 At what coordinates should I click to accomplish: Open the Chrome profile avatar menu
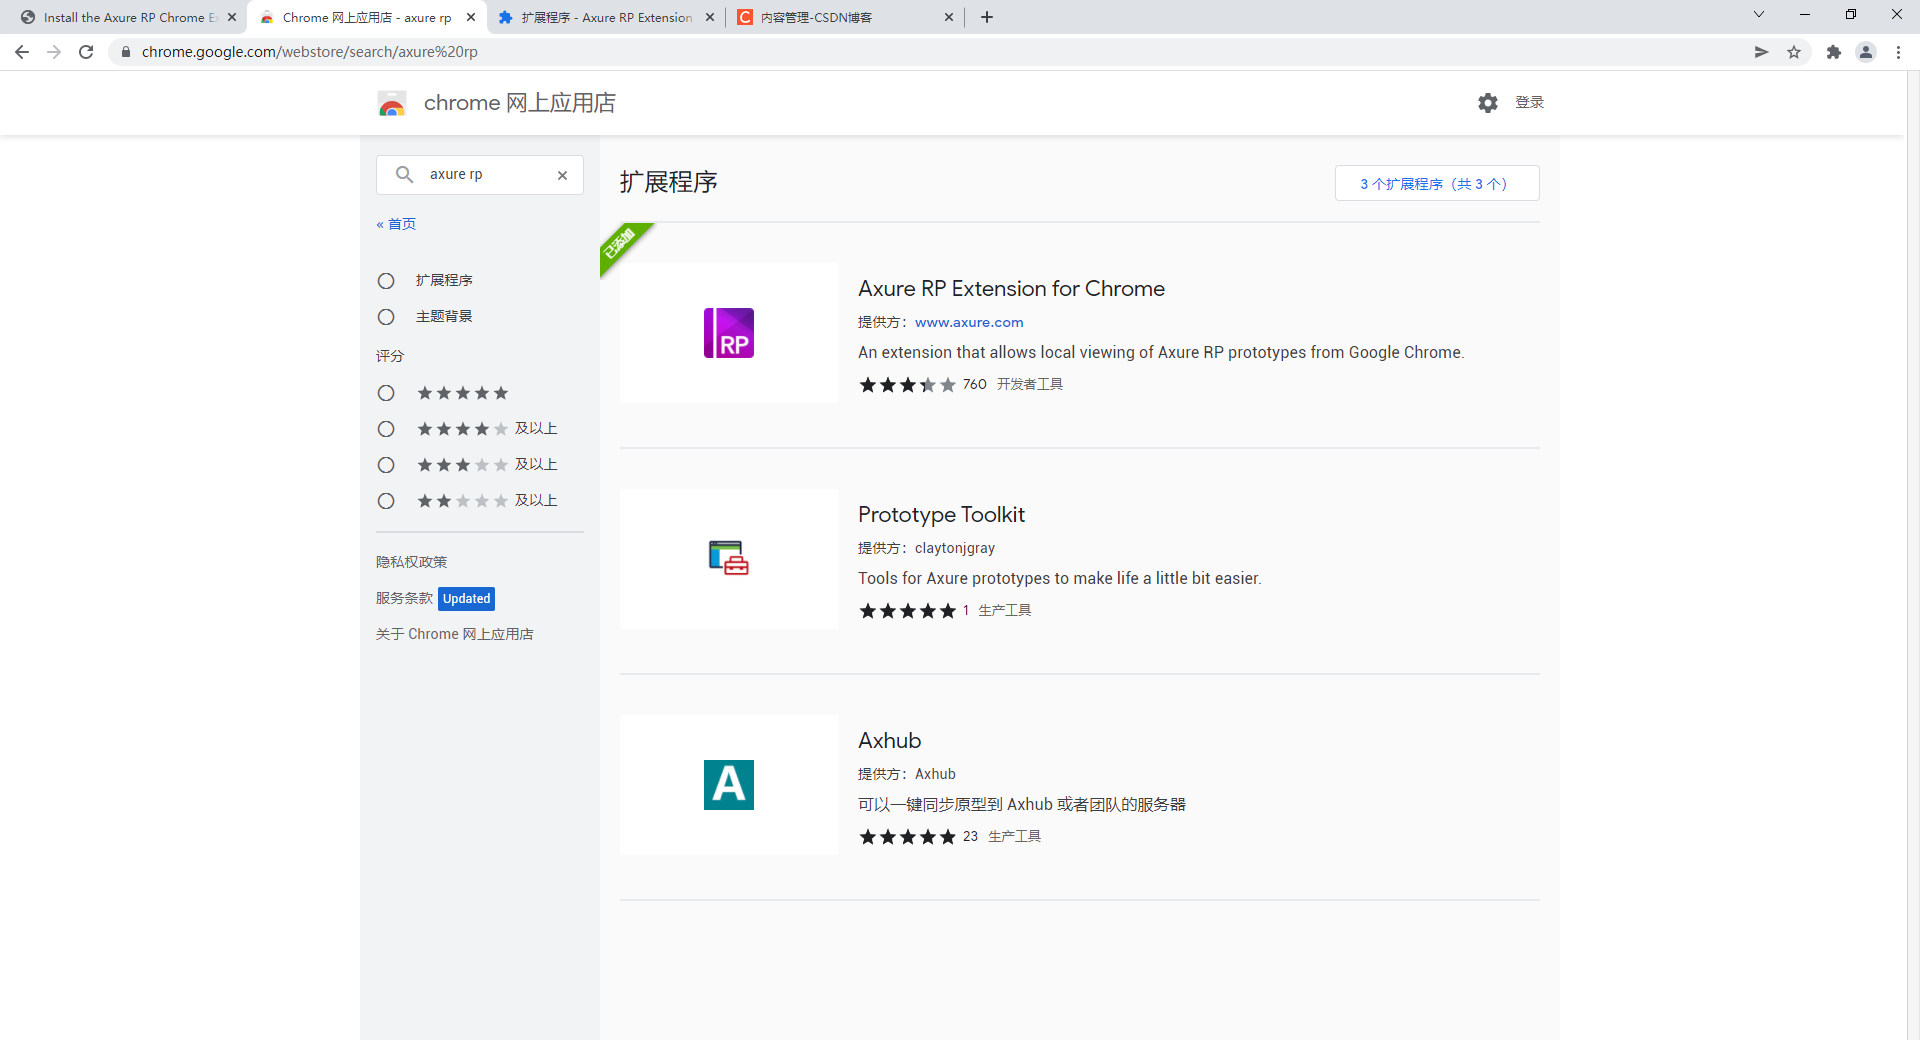(x=1866, y=52)
